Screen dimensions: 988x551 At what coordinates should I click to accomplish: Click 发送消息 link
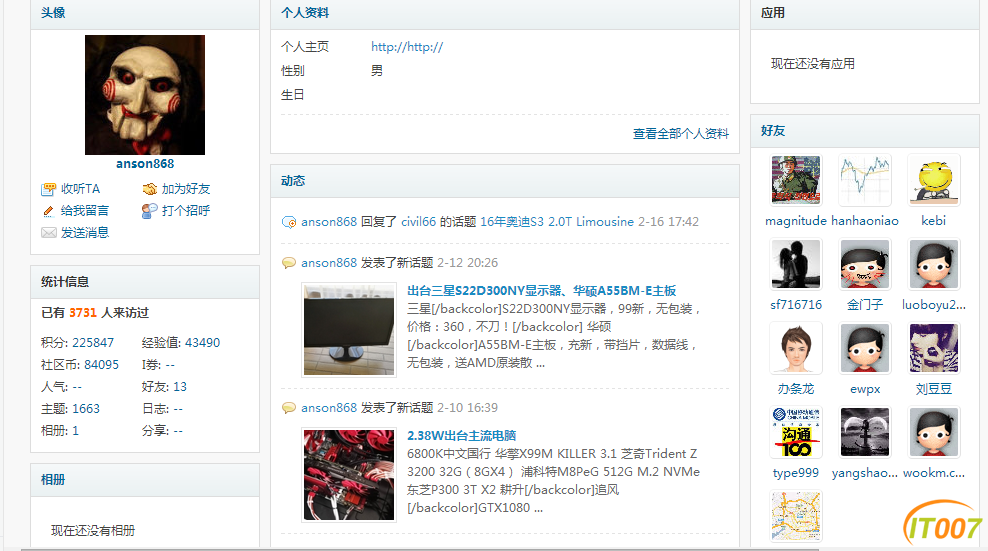[85, 233]
